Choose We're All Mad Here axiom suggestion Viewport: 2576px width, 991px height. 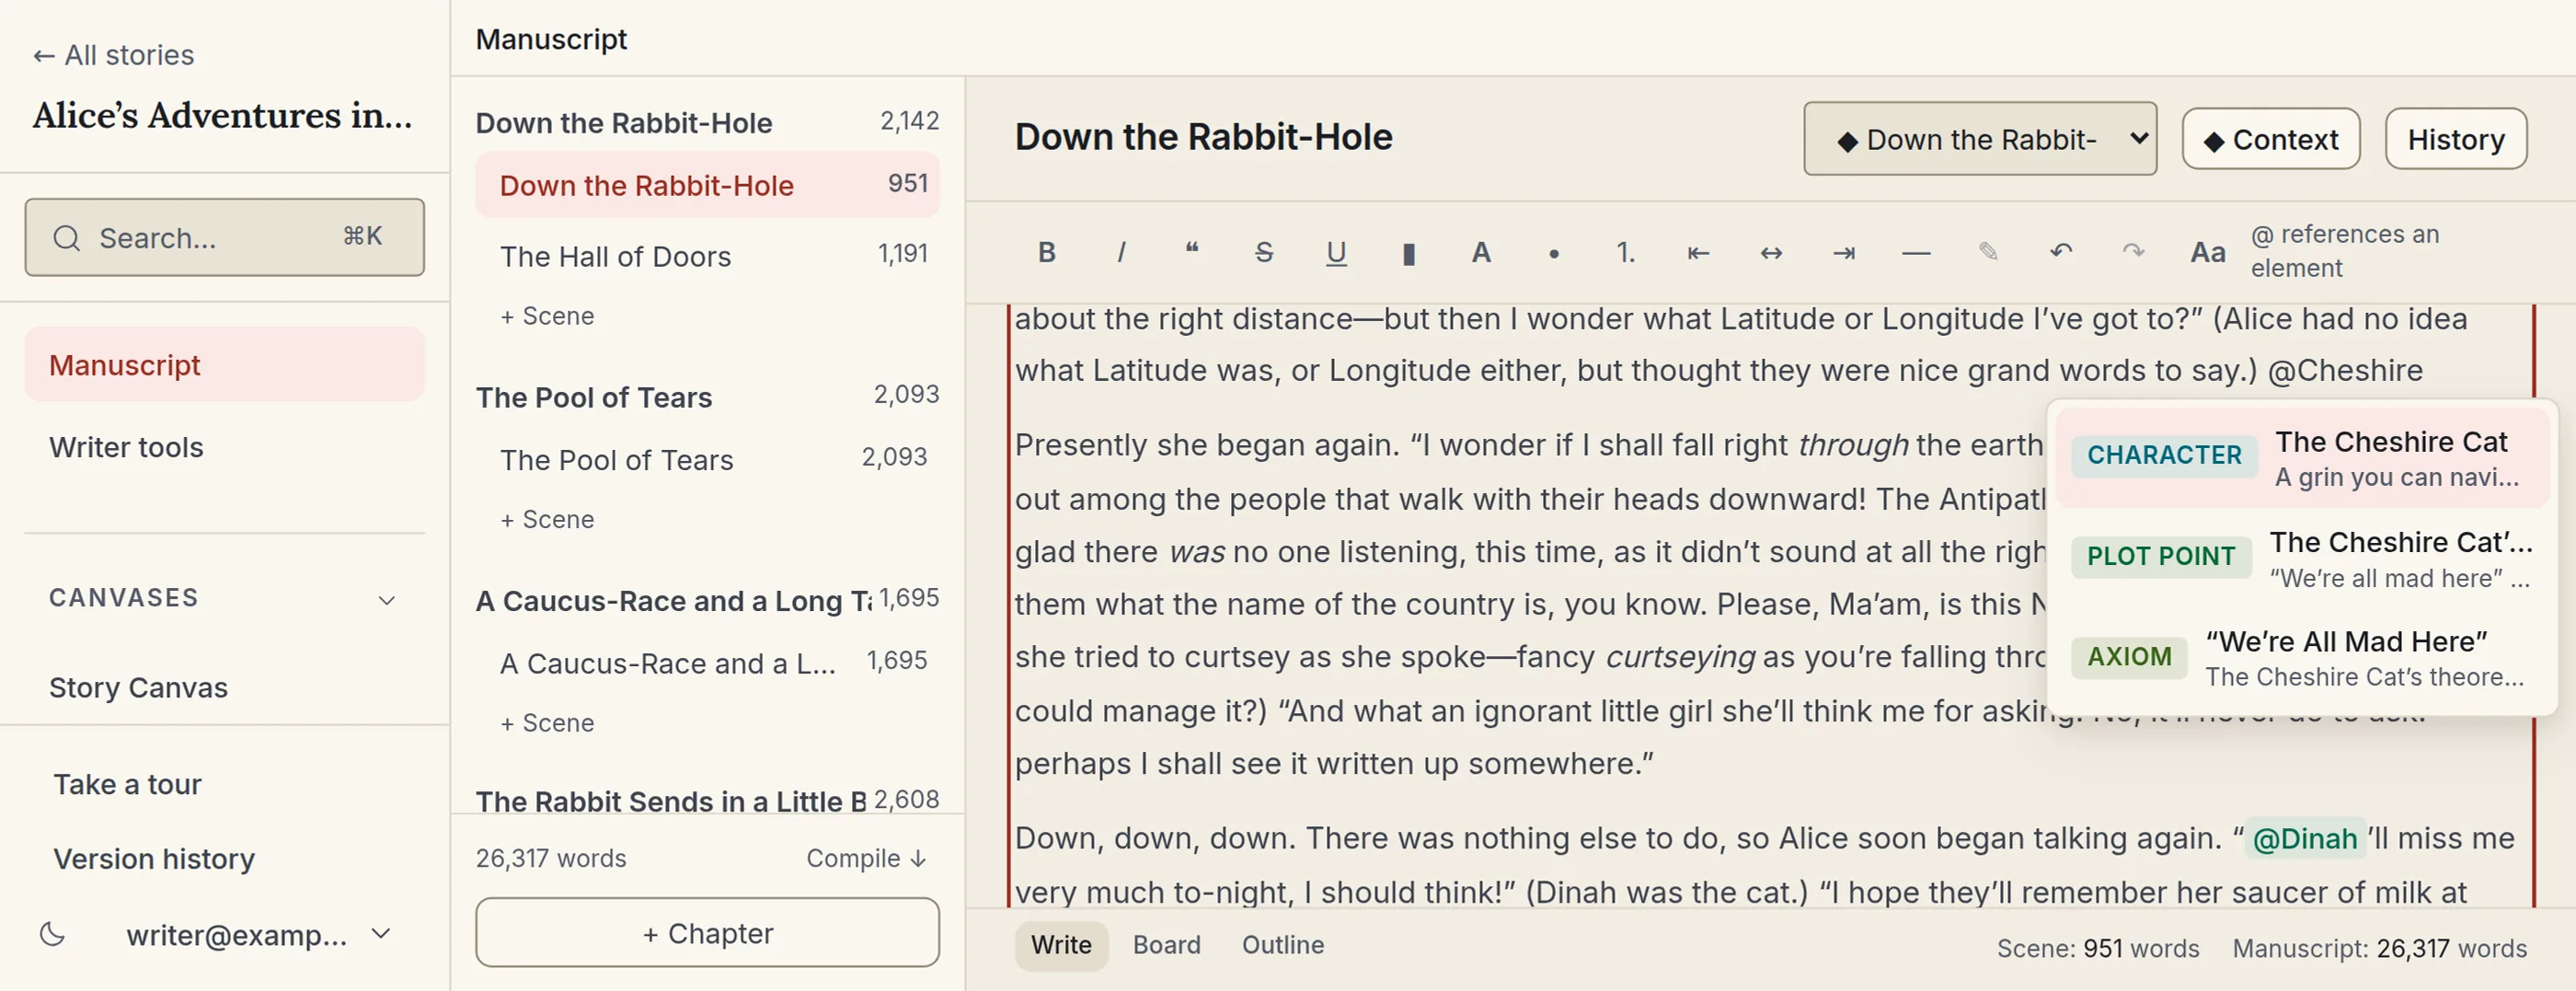point(2302,657)
